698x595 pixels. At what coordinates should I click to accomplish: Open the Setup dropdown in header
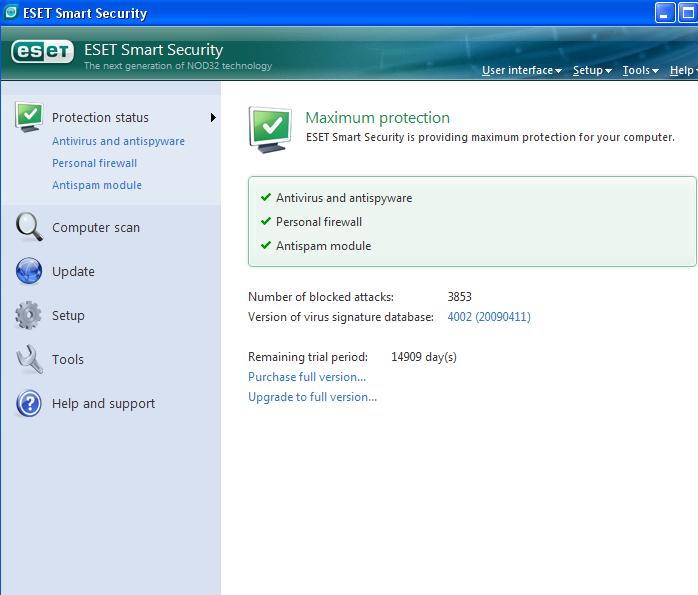(x=592, y=70)
